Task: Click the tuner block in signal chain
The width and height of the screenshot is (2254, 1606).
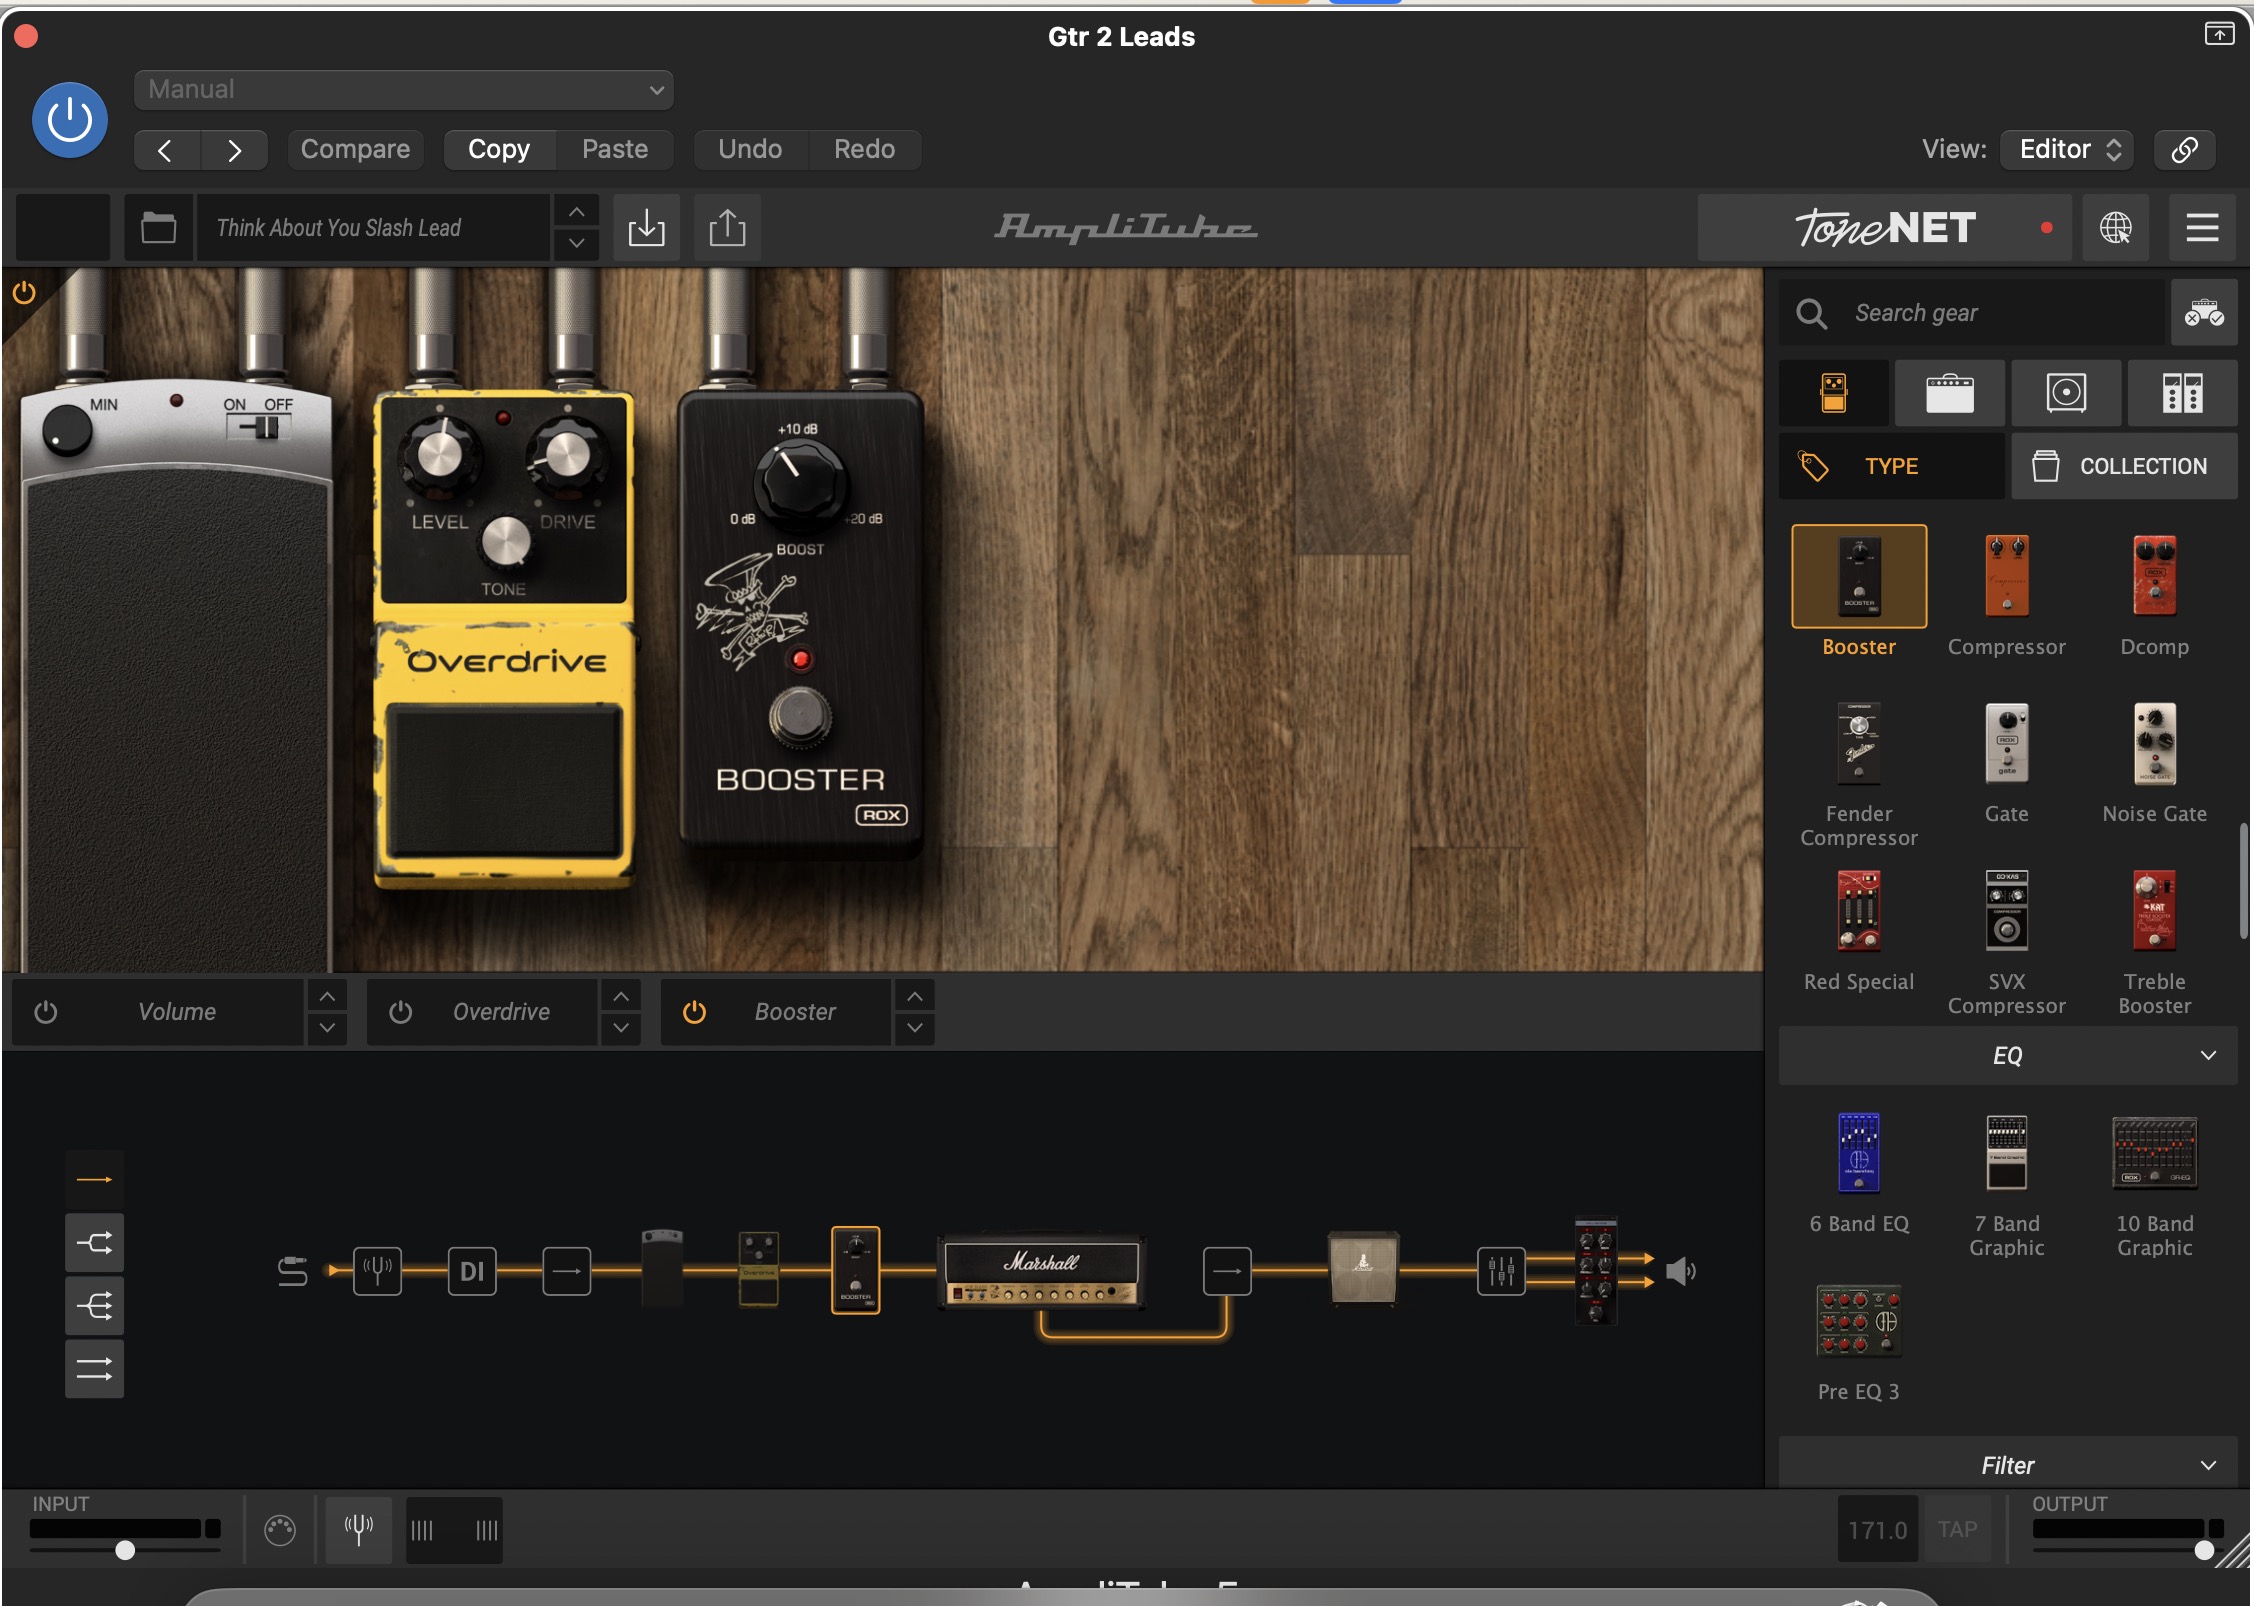Action: click(377, 1271)
